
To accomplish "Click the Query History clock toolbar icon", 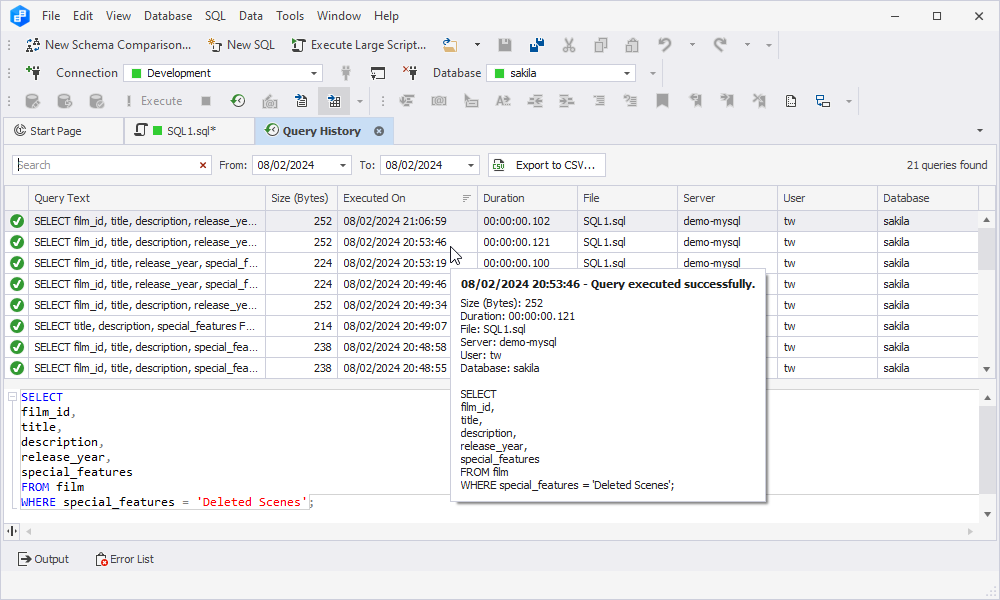I will pos(238,101).
